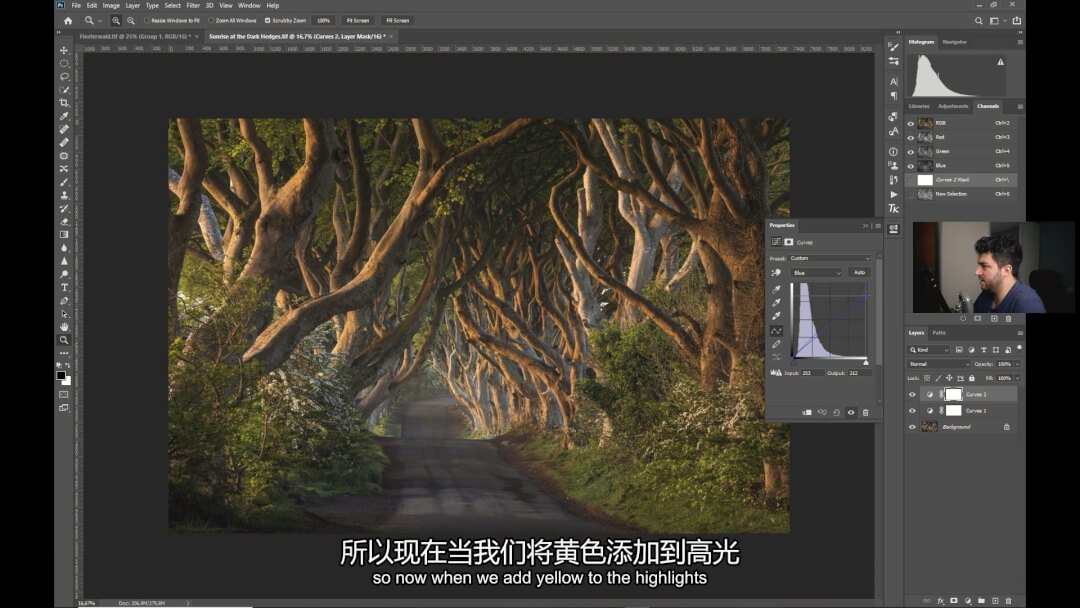Select the Zoom tool in the toolbar

pyautogui.click(x=64, y=339)
